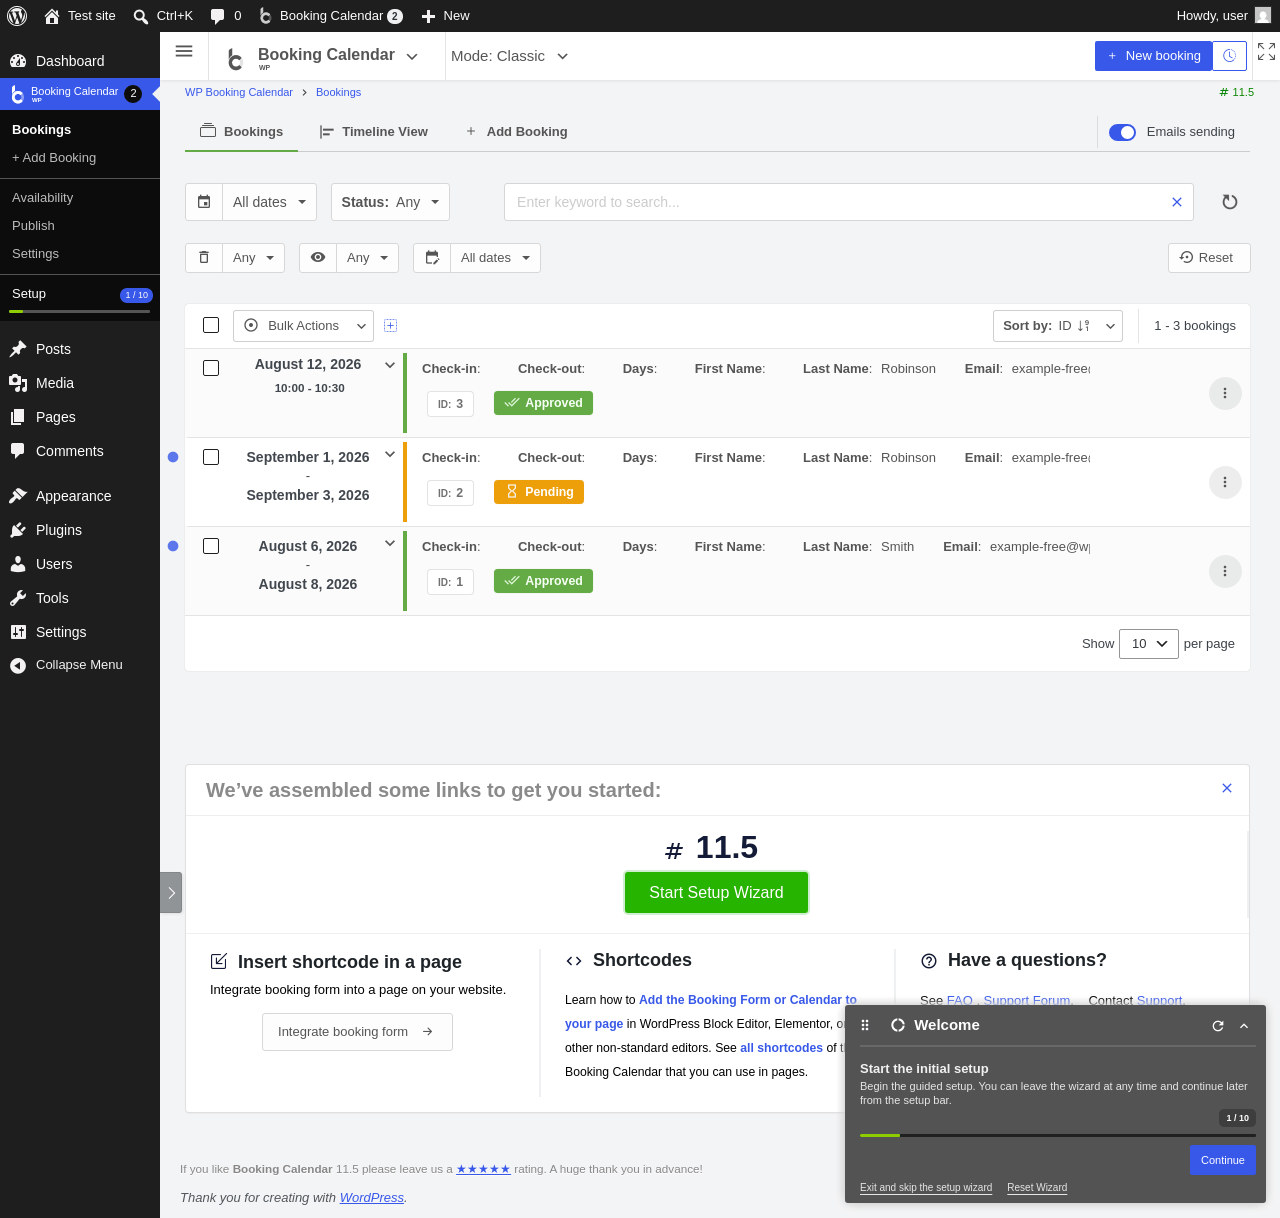1280x1218 pixels.
Task: Open actions menu for booking ID 2
Action: 1225,482
